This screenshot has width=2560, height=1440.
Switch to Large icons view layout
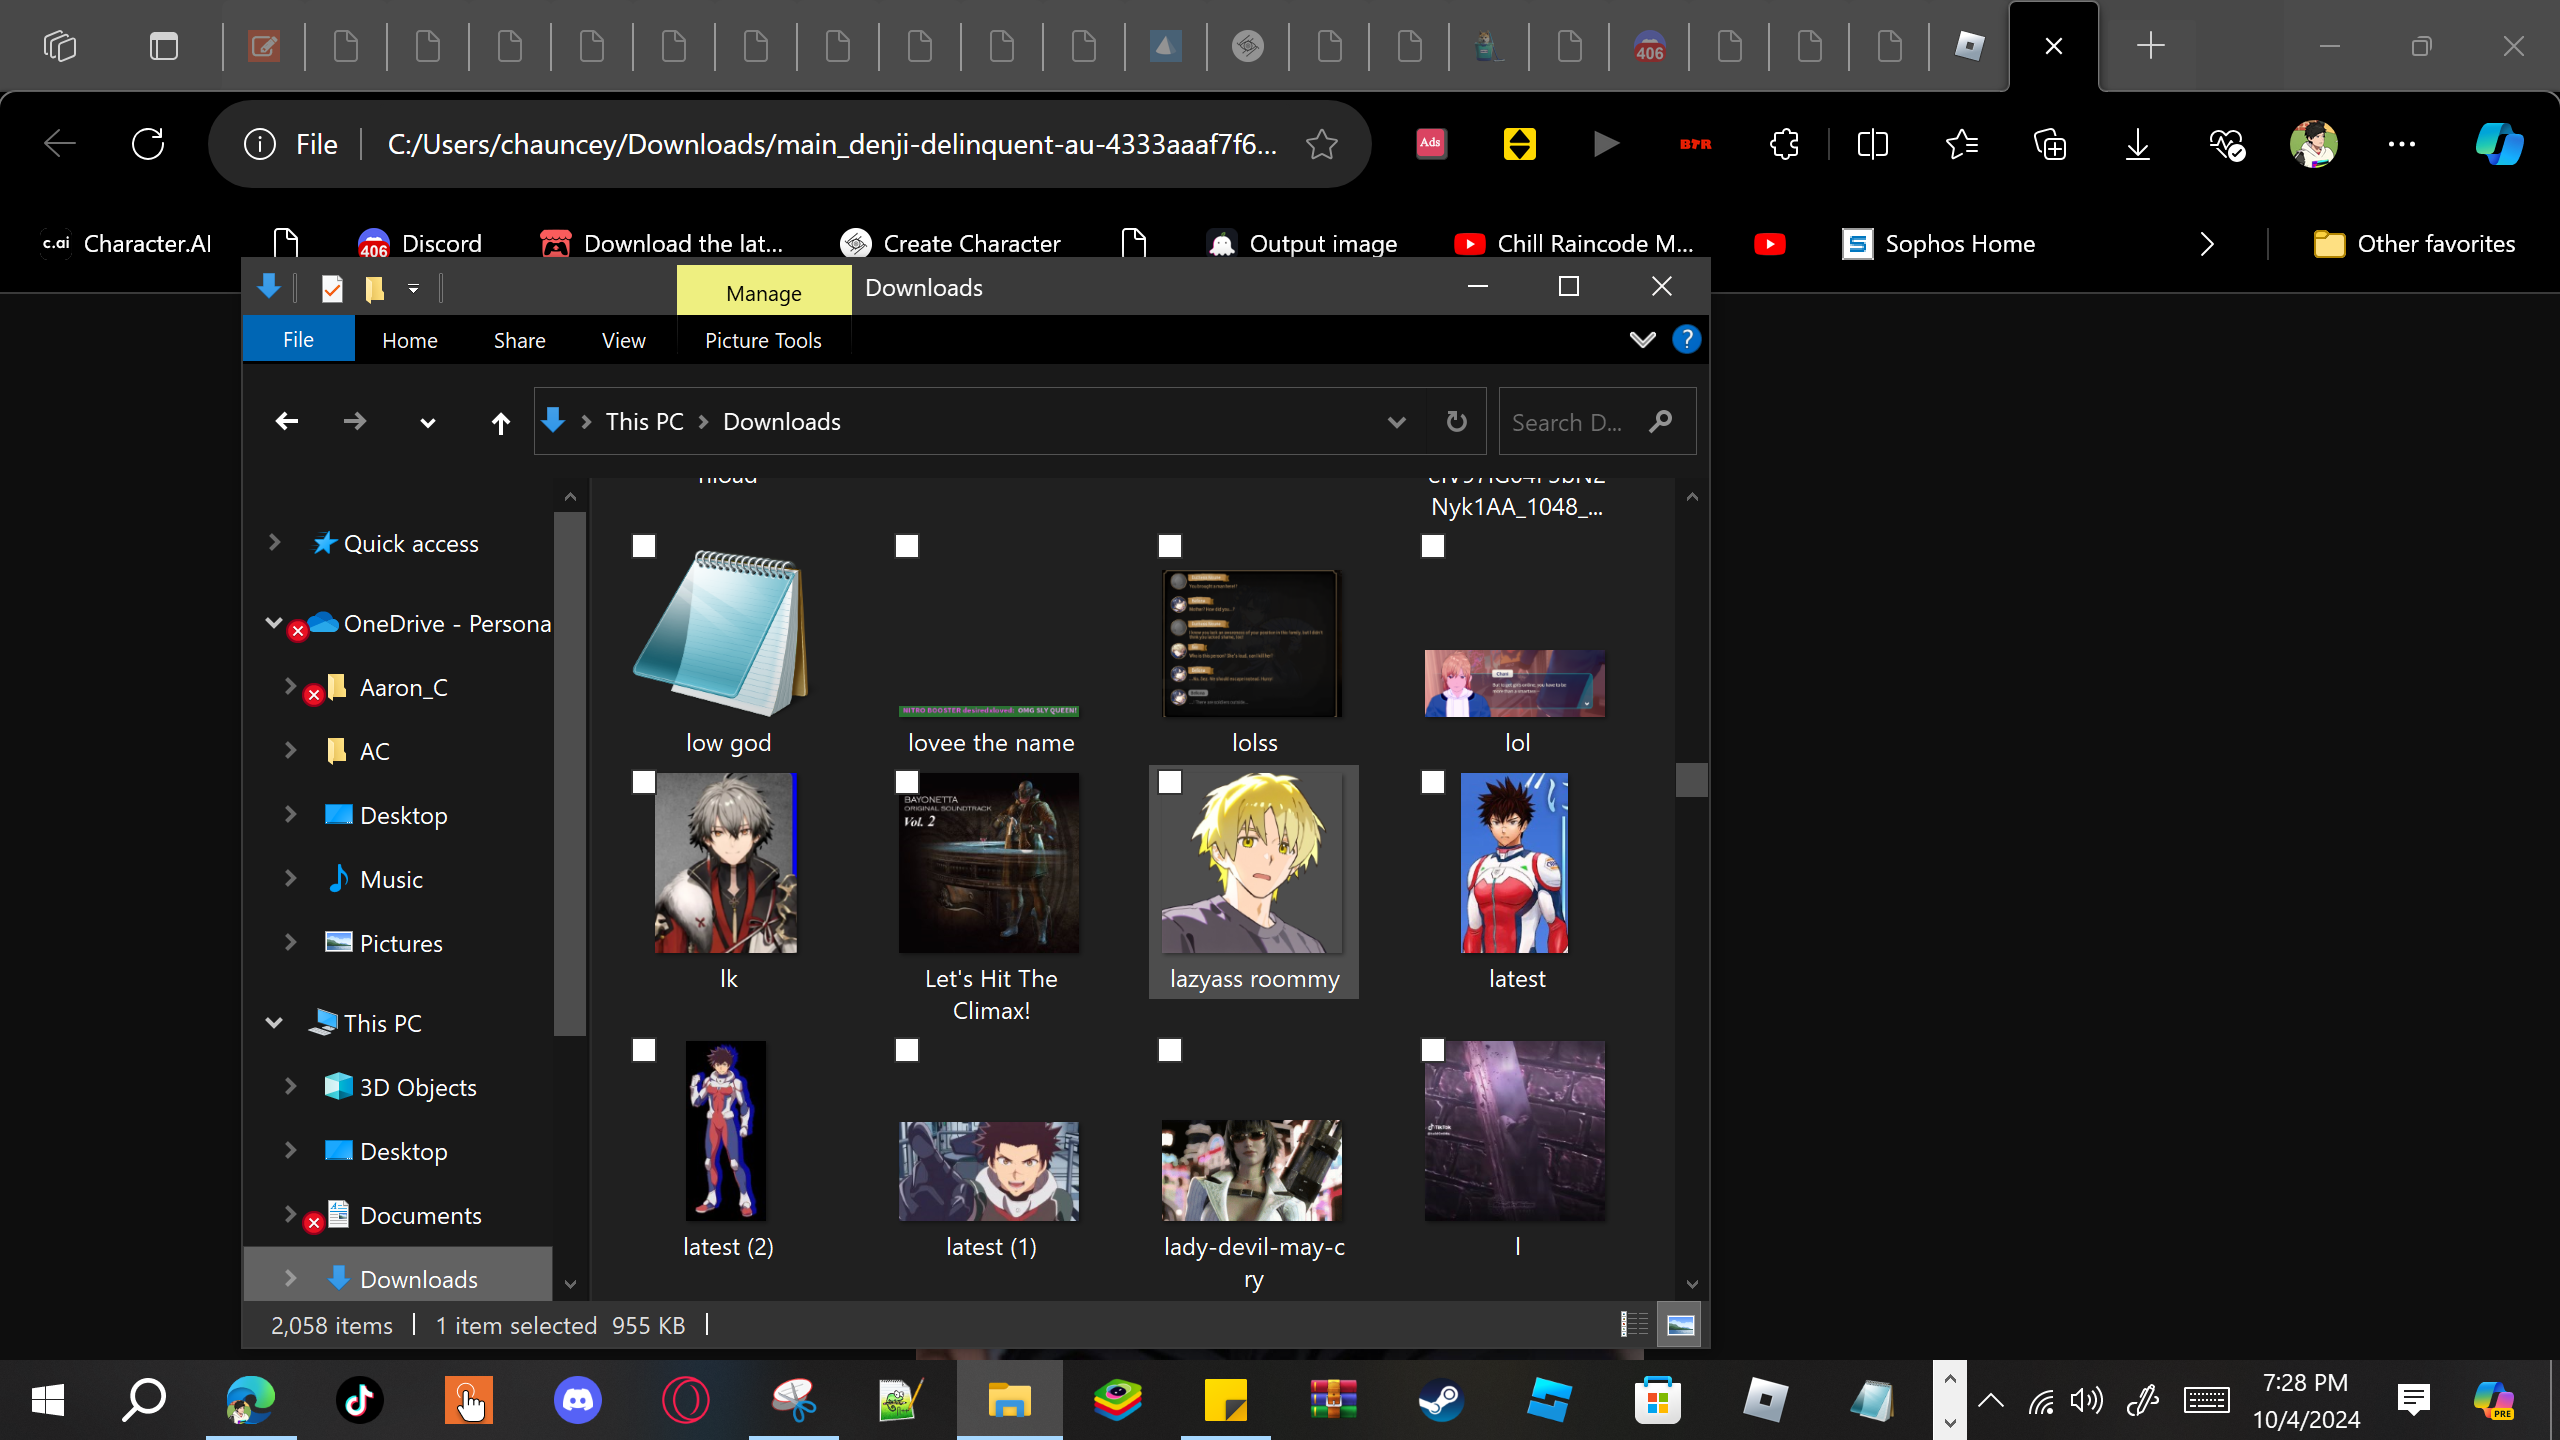(1680, 1325)
